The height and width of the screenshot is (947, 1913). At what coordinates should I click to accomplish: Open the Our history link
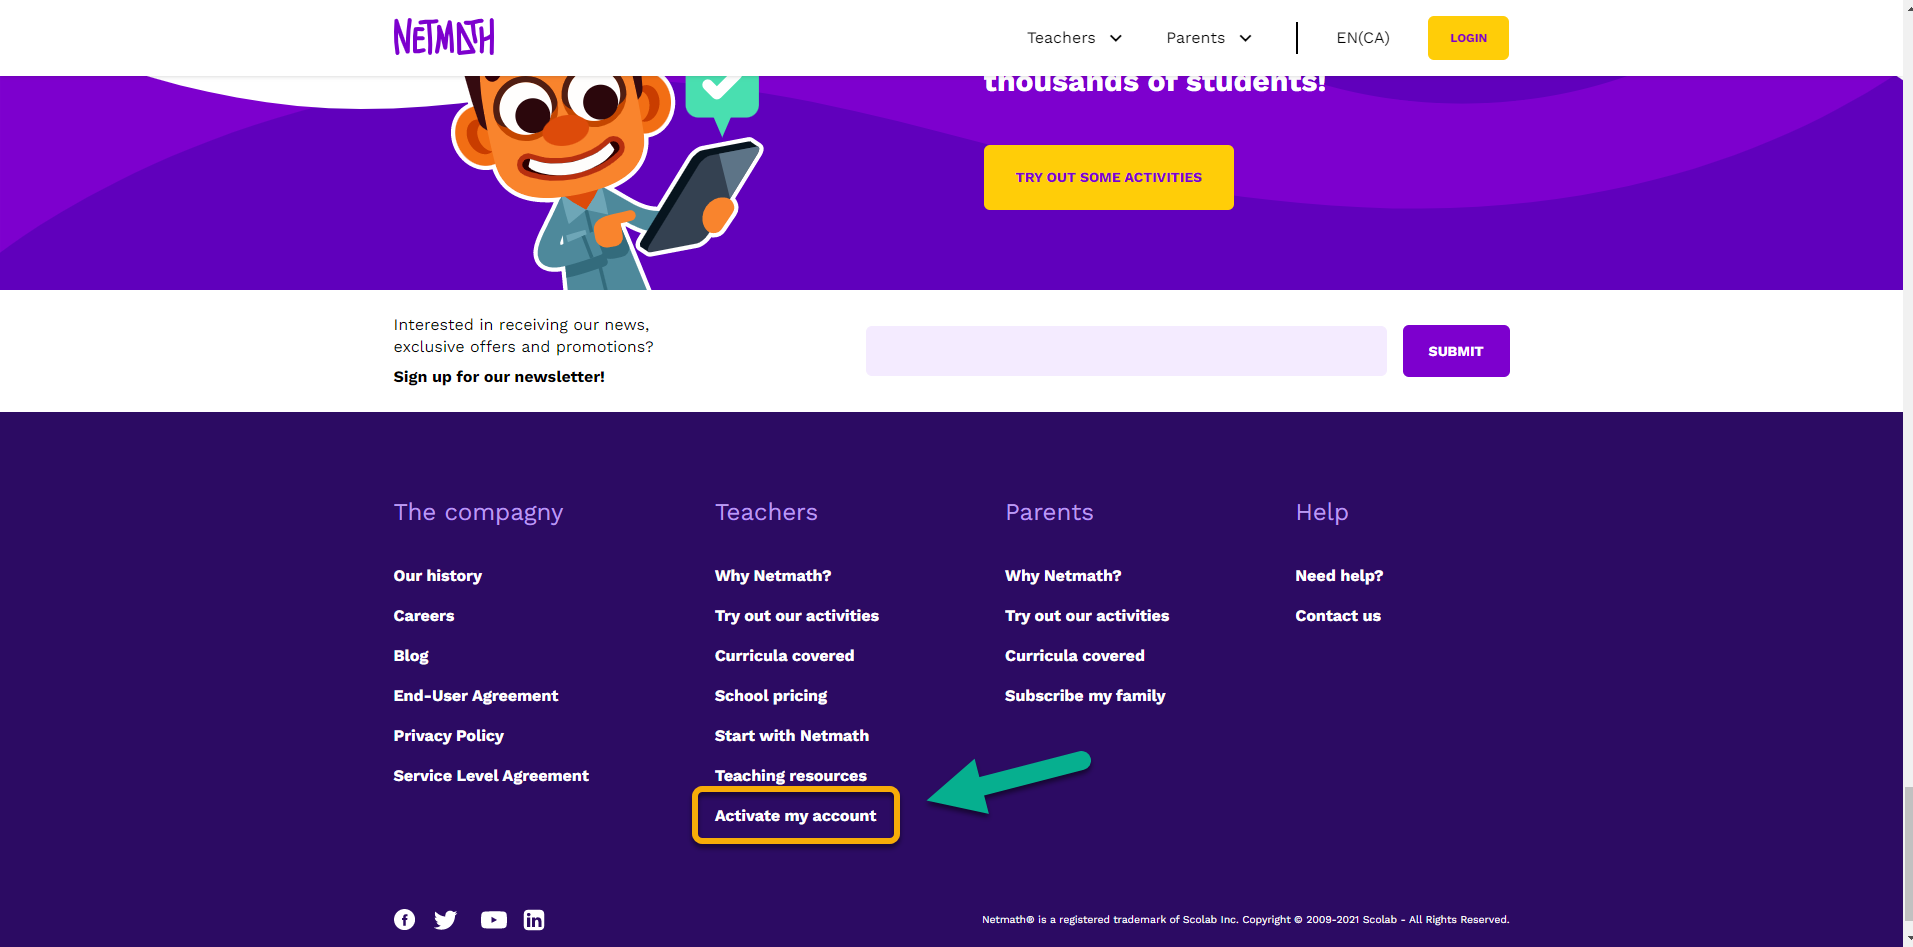(x=438, y=576)
